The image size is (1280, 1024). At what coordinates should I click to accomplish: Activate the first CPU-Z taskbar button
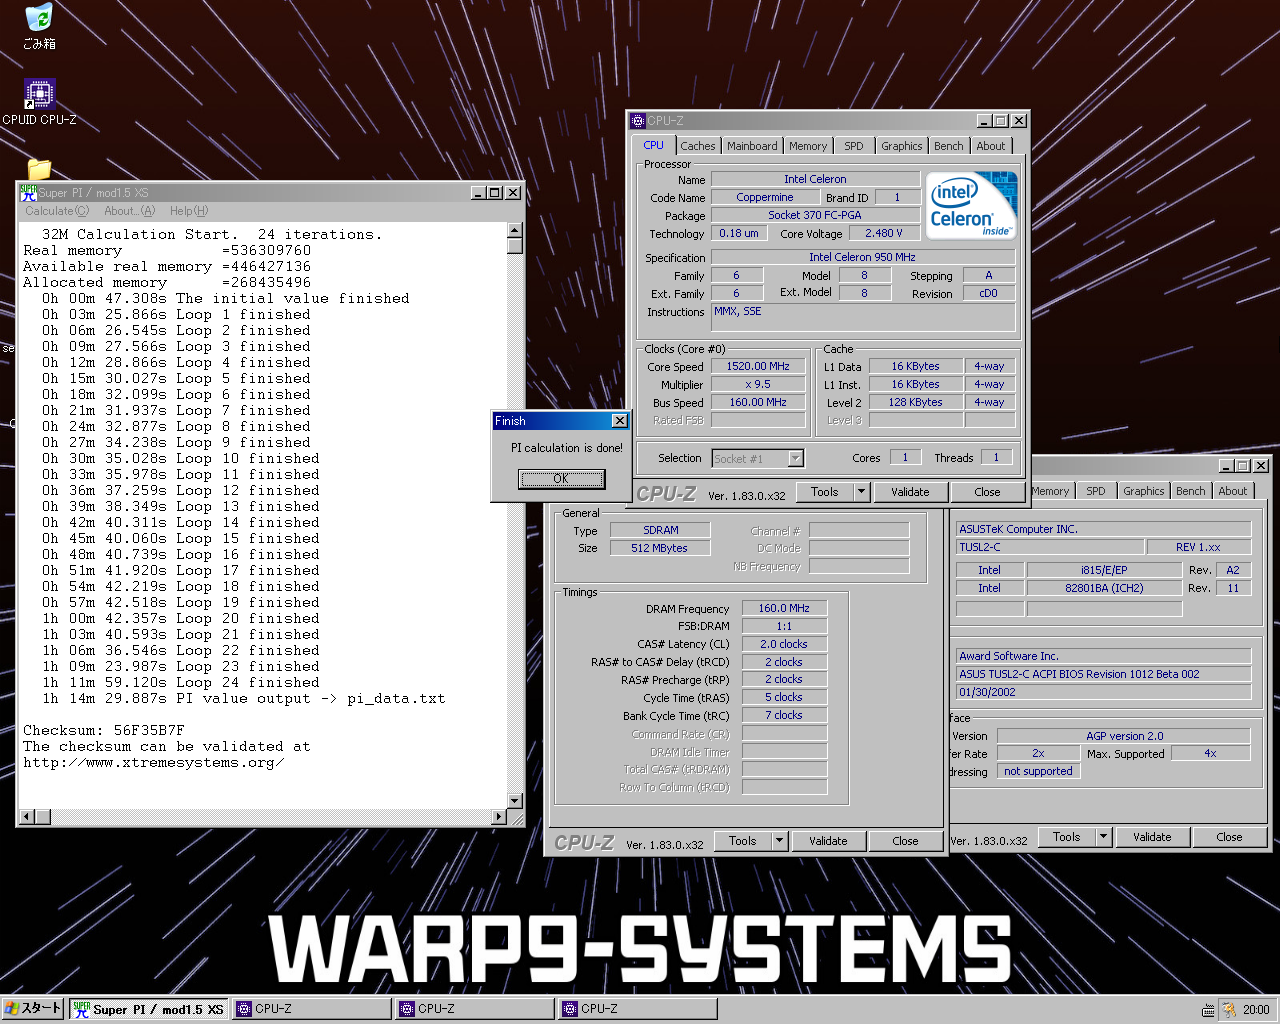(312, 1009)
